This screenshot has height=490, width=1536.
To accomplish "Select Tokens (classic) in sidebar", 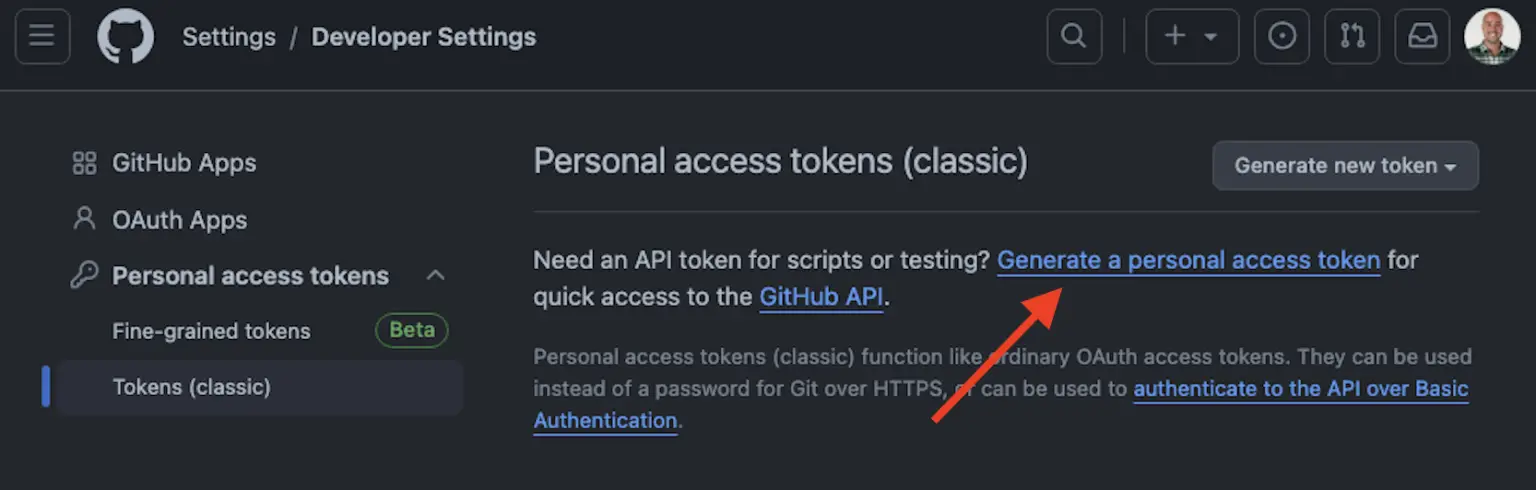I will pyautogui.click(x=191, y=387).
